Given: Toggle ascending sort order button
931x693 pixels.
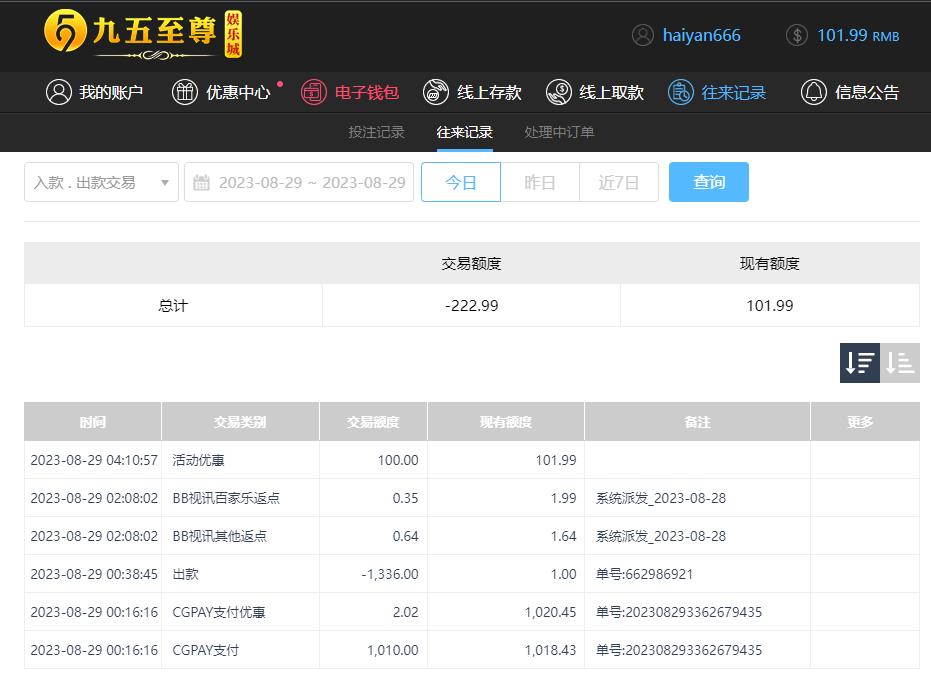Looking at the screenshot, I should tap(900, 363).
